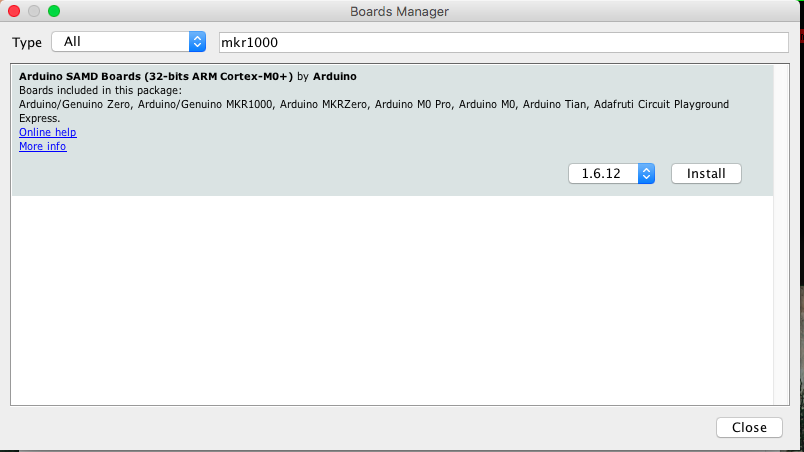The image size is (804, 452).
Task: Open the Online help link
Action: (x=48, y=132)
